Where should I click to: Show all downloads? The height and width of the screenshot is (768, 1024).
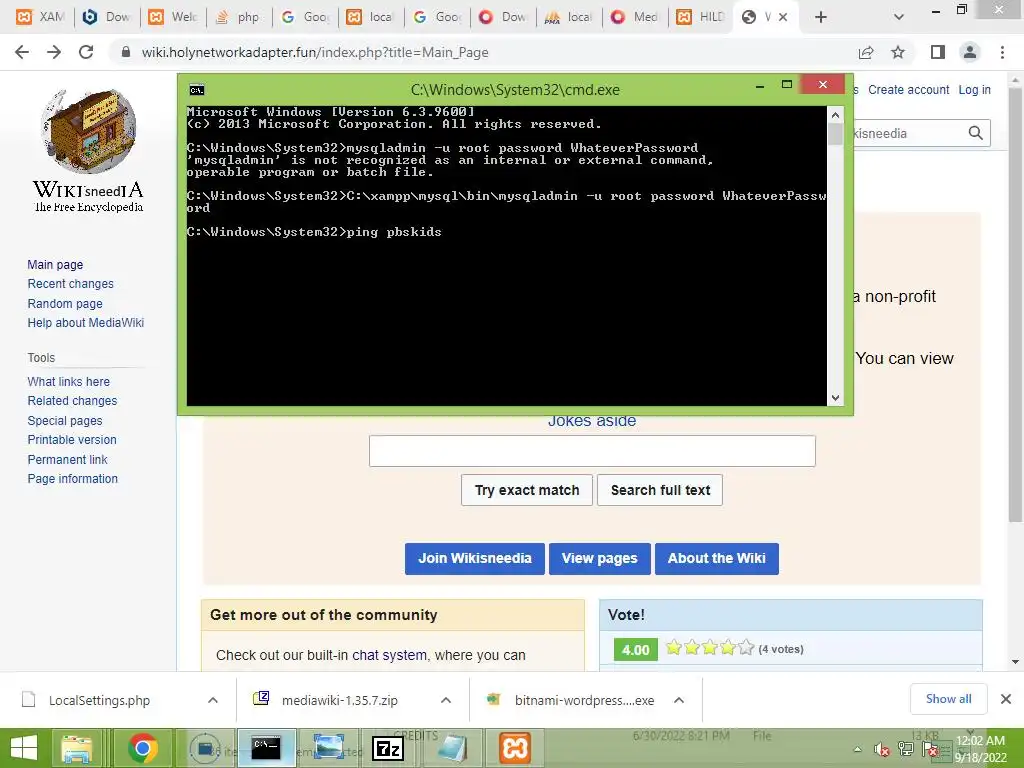point(948,699)
